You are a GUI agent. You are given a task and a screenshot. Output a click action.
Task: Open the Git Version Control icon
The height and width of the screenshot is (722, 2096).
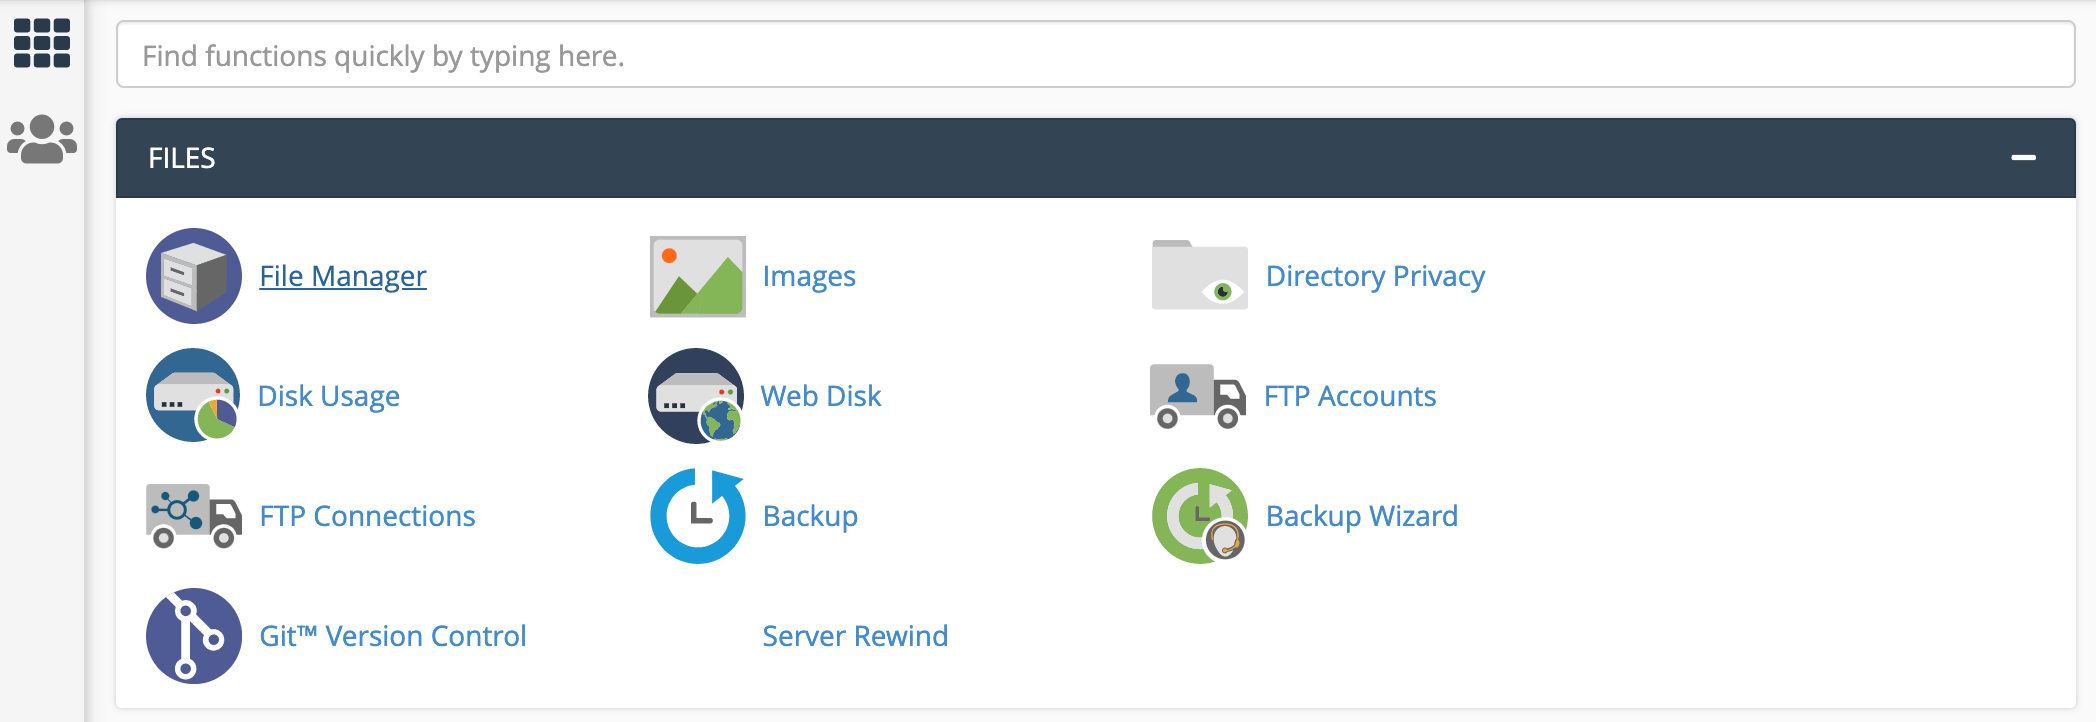(194, 636)
